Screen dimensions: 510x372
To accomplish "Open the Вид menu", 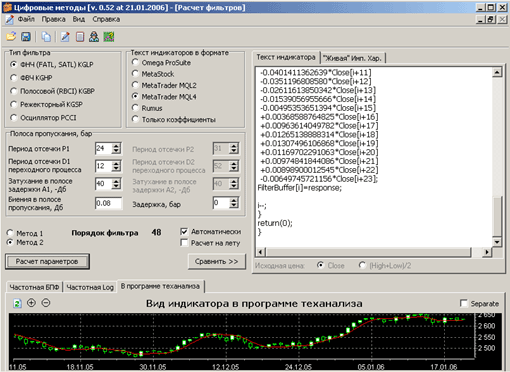I will click(79, 19).
